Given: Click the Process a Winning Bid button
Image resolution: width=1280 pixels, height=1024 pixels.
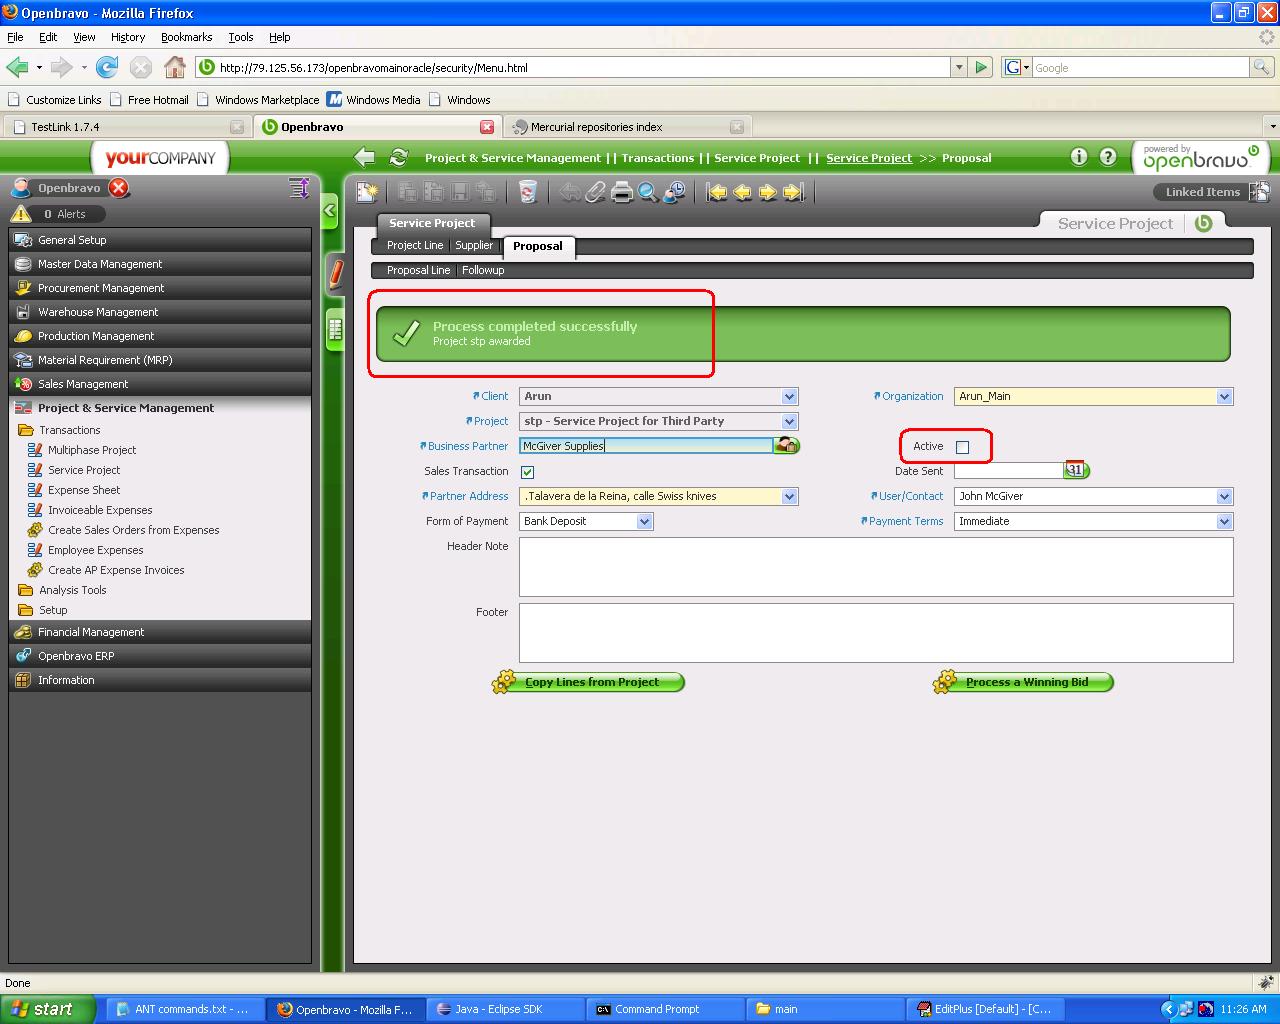Looking at the screenshot, I should coord(1026,682).
